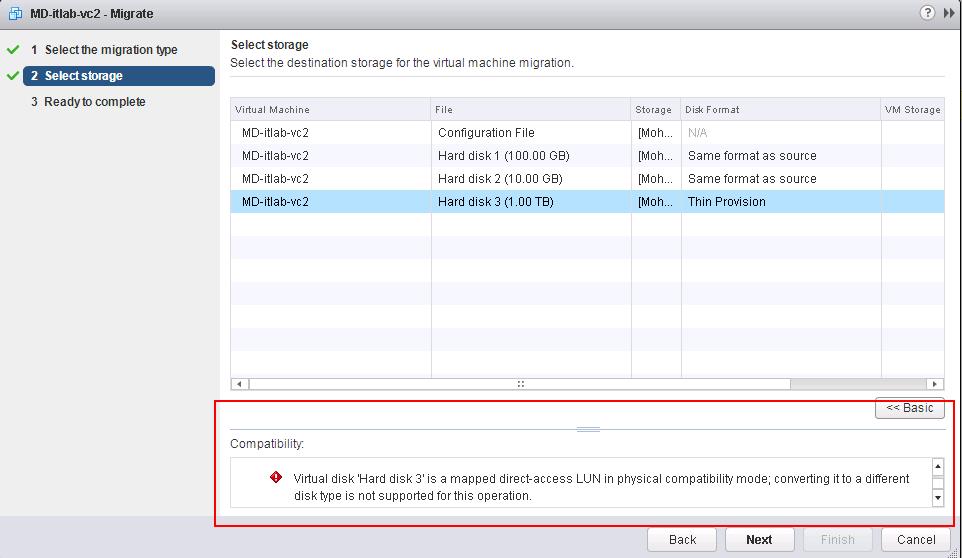This screenshot has height=558, width=962.
Task: Select step 2 Select storage
Action: [119, 76]
